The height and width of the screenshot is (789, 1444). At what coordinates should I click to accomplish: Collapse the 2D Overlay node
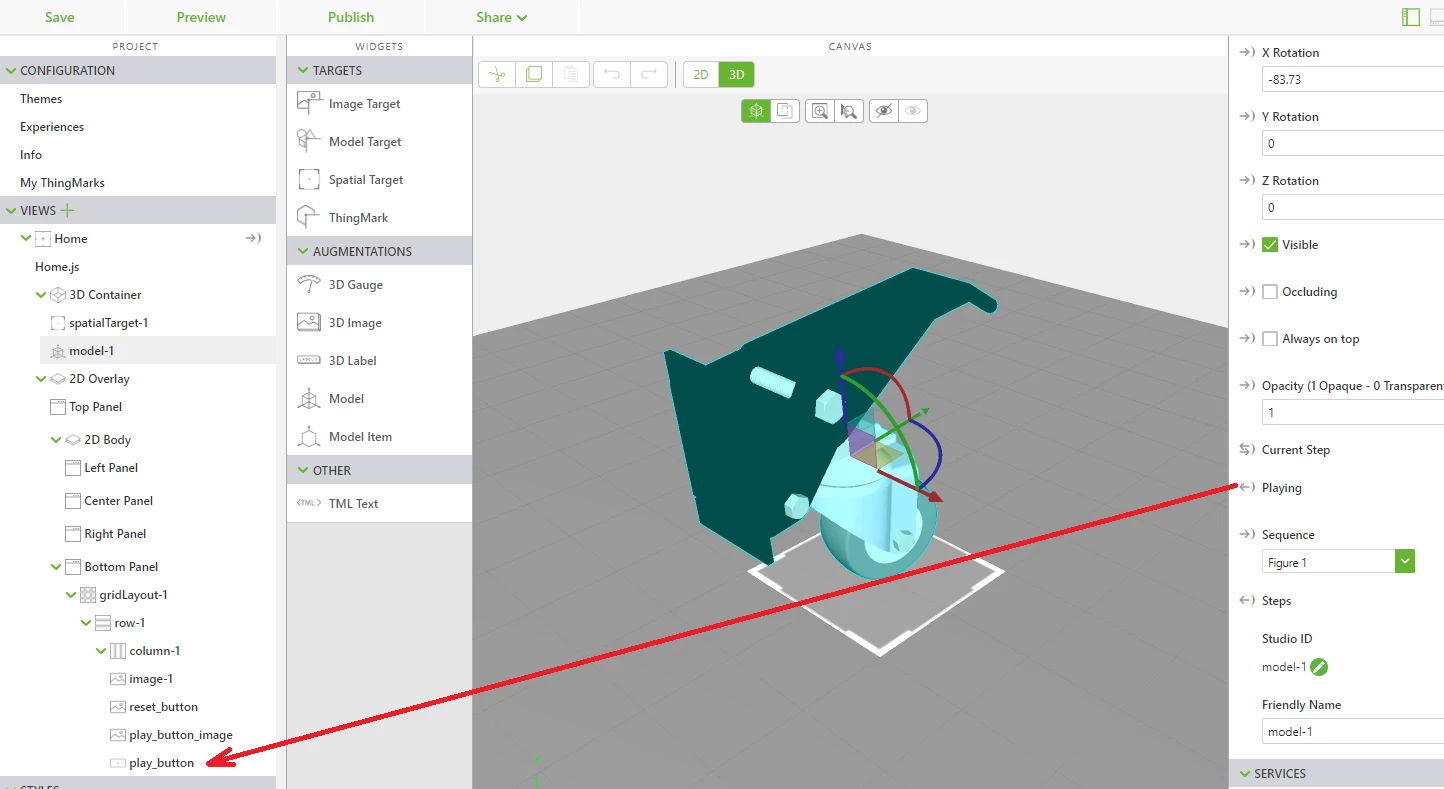pyautogui.click(x=41, y=378)
